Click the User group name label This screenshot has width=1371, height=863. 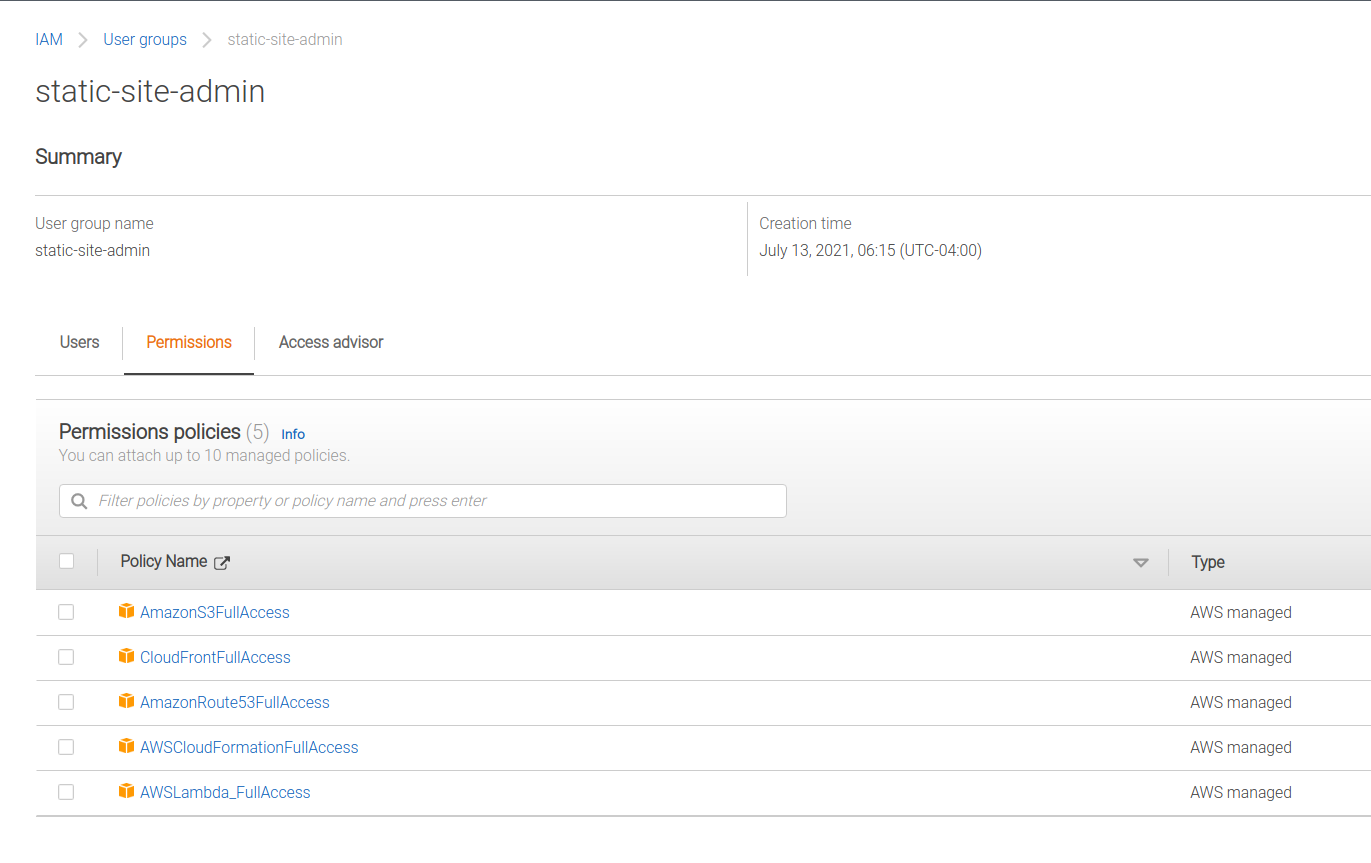(x=94, y=223)
